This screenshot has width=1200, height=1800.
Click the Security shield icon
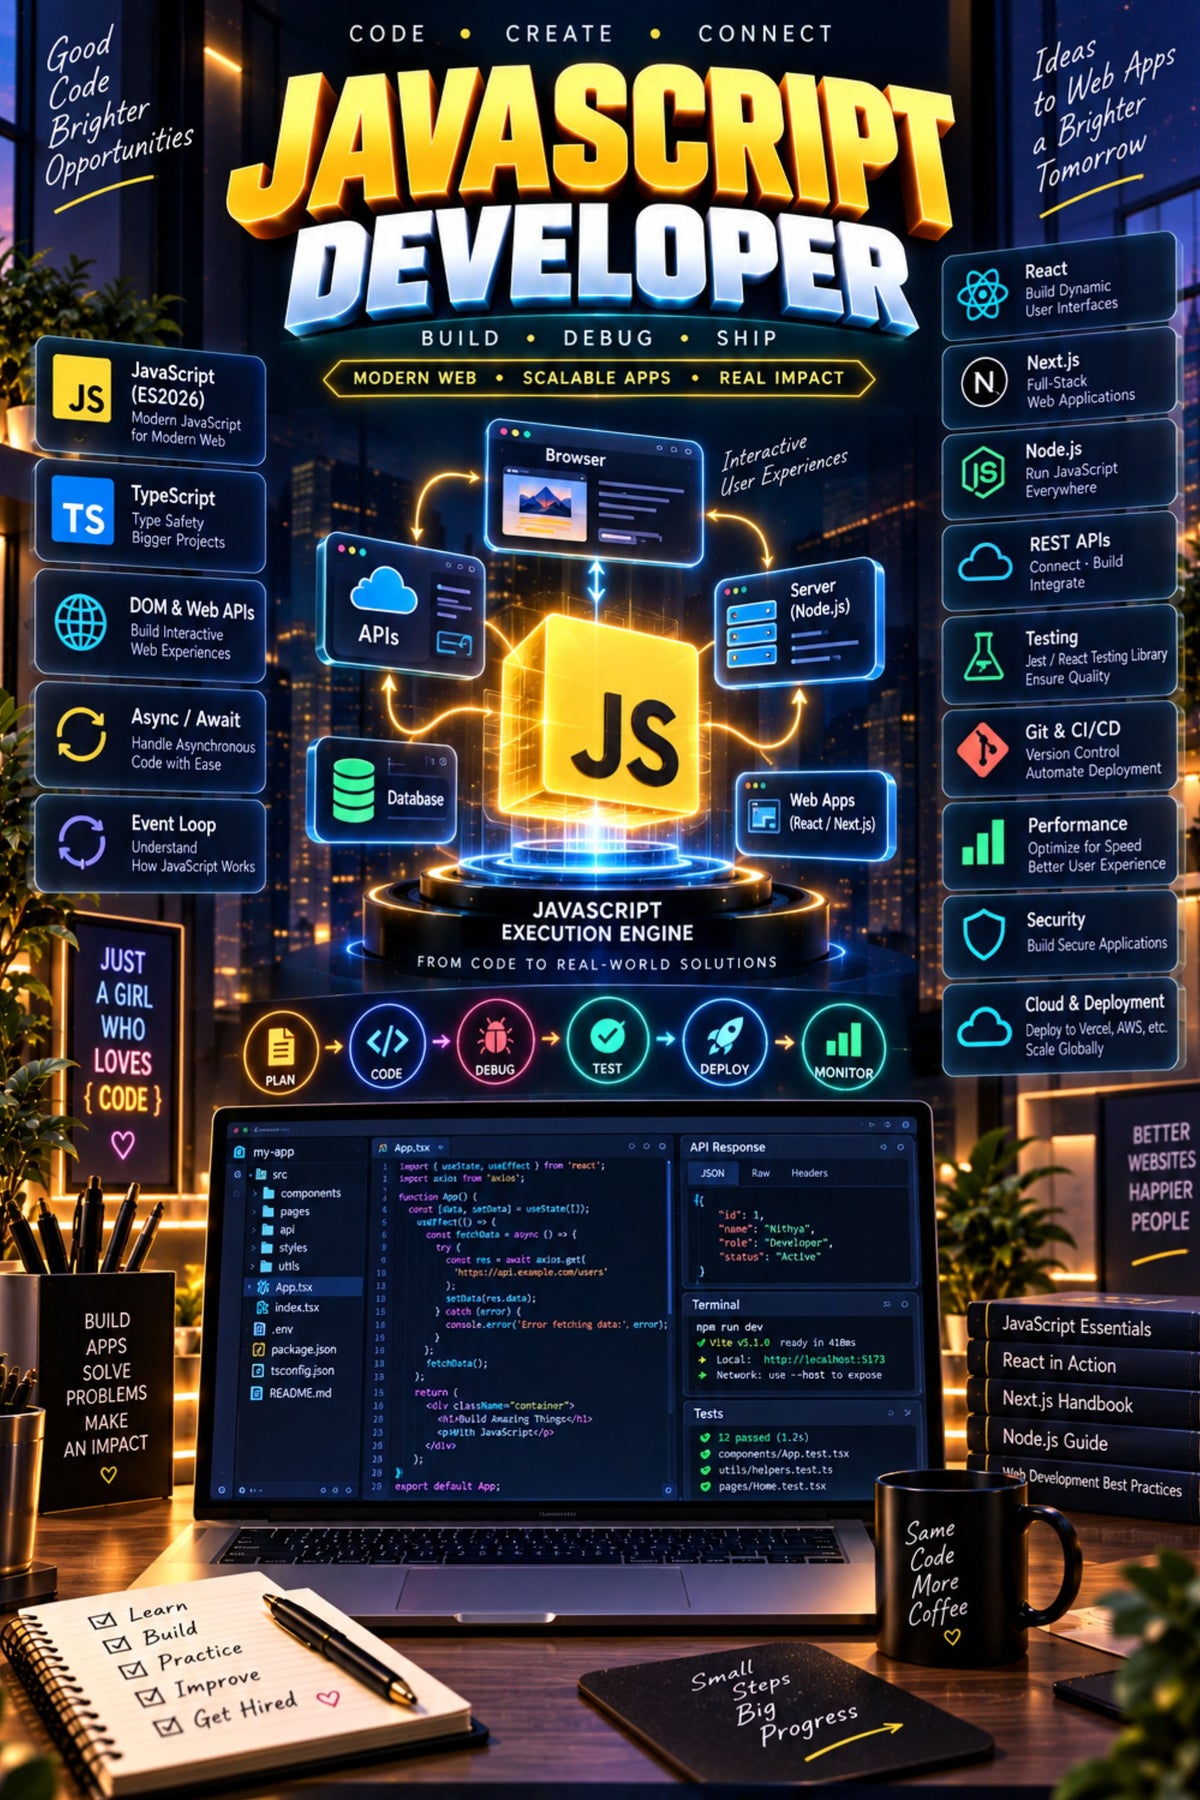[984, 935]
